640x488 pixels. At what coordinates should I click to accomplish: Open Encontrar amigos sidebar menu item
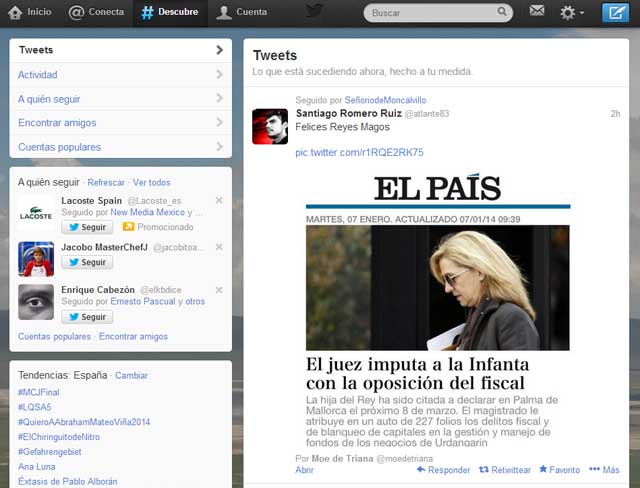120,122
